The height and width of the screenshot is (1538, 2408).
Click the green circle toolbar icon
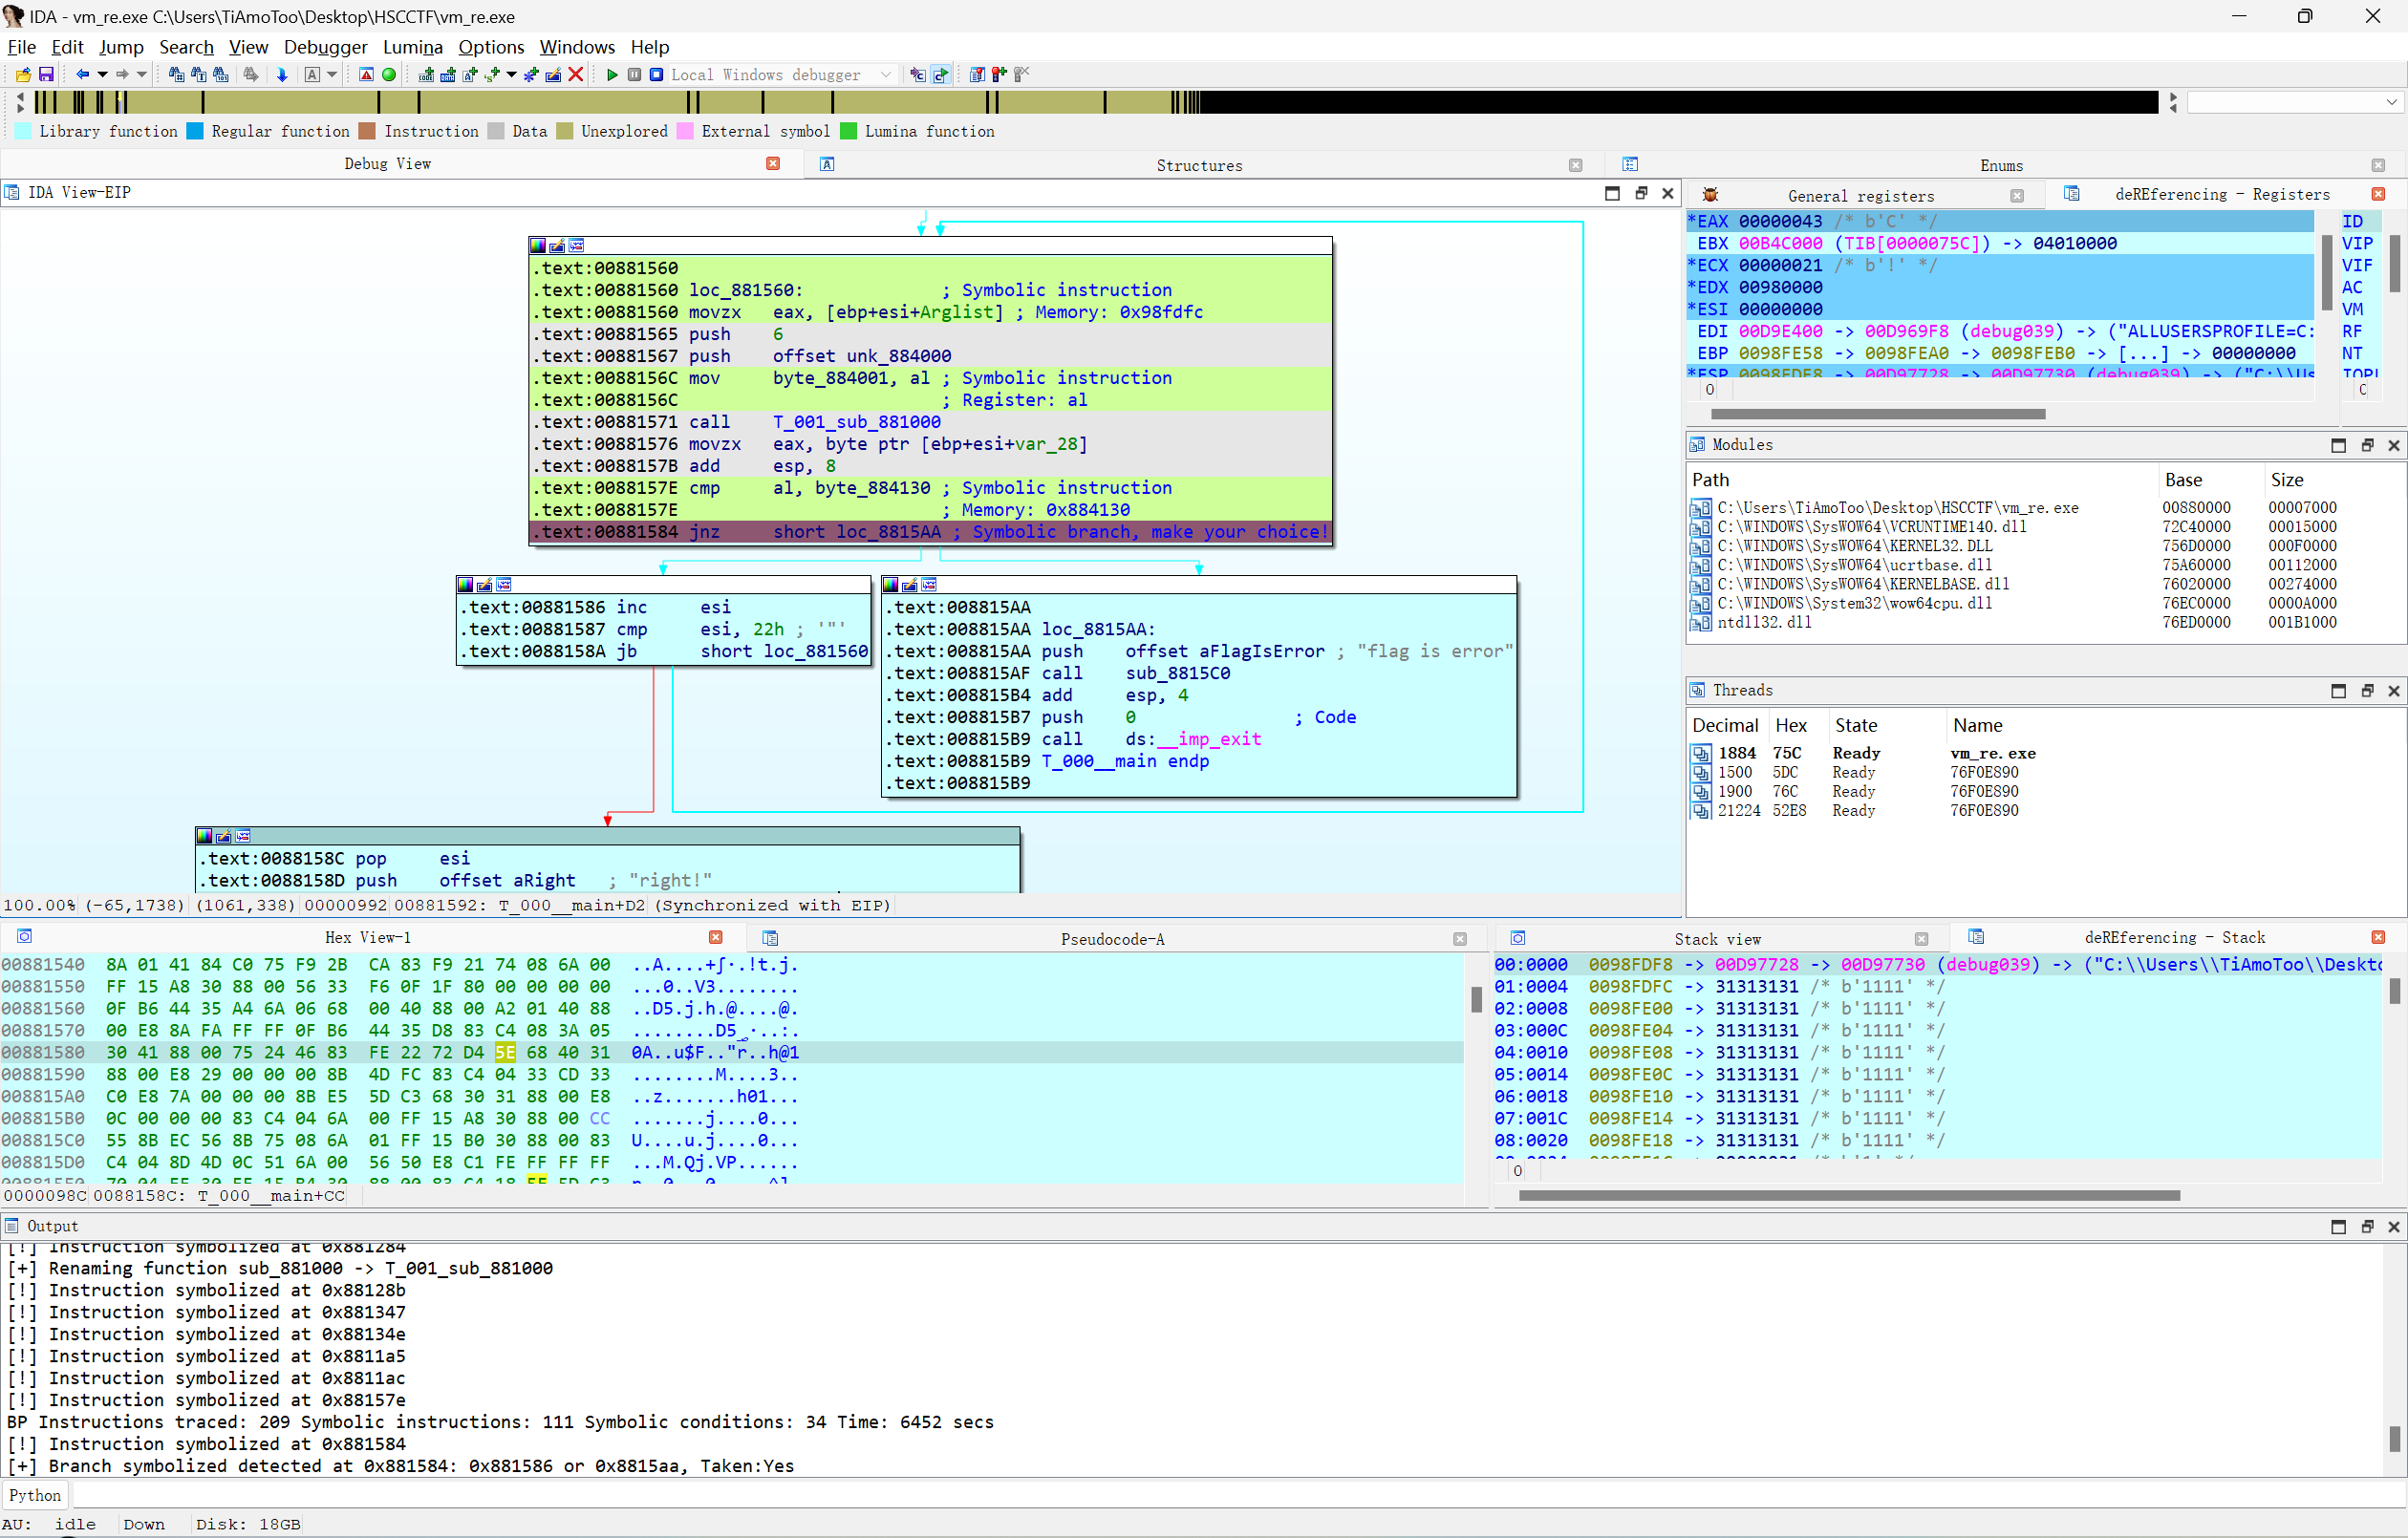(x=389, y=74)
